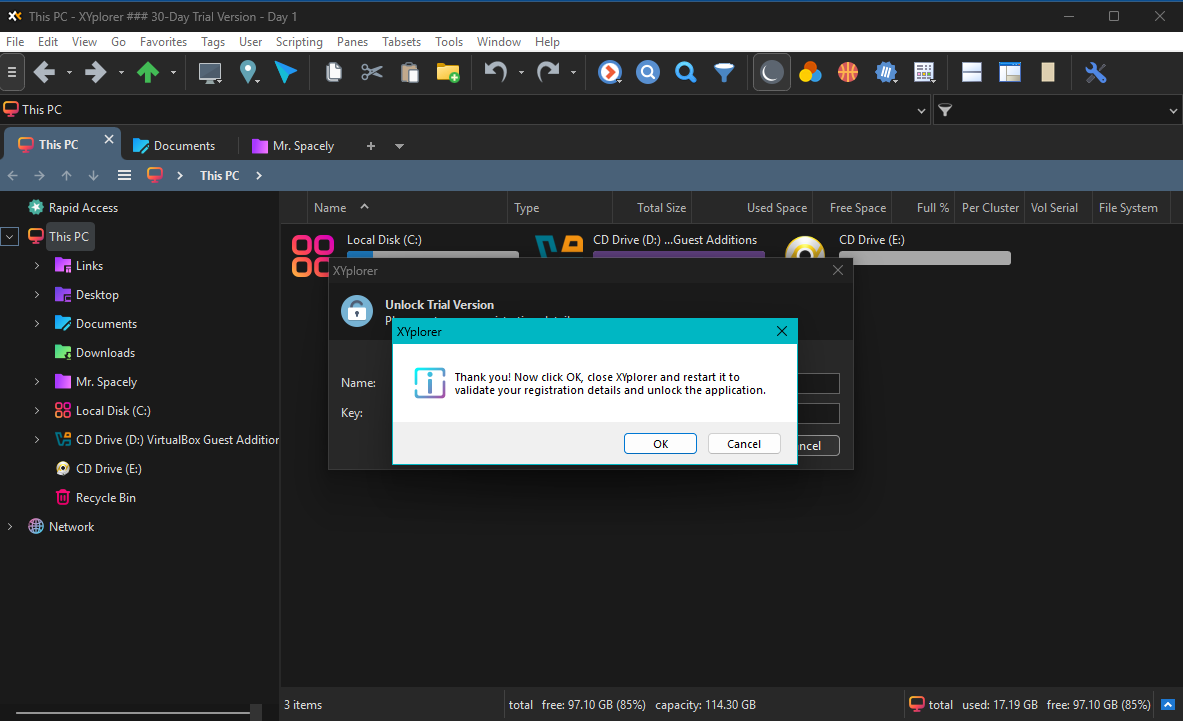Image resolution: width=1183 pixels, height=721 pixels.
Task: Click the This PC monitor toolbar icon
Action: pos(210,72)
